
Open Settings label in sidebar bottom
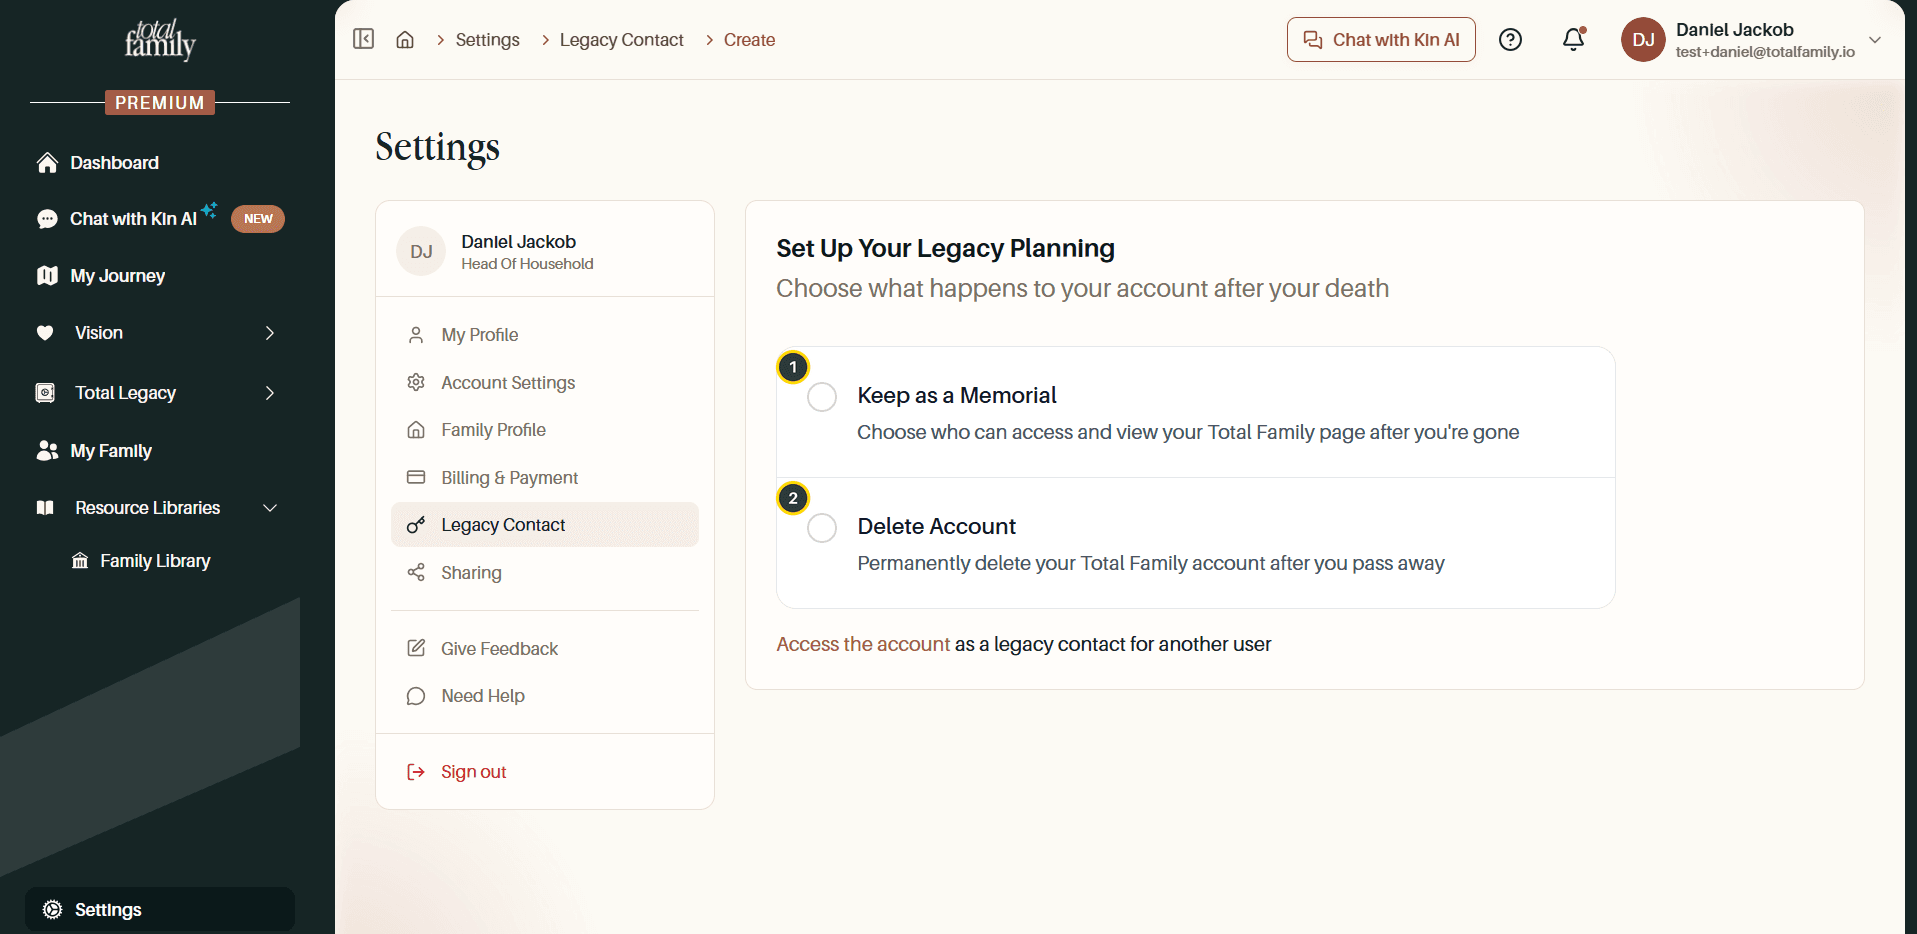pos(108,910)
